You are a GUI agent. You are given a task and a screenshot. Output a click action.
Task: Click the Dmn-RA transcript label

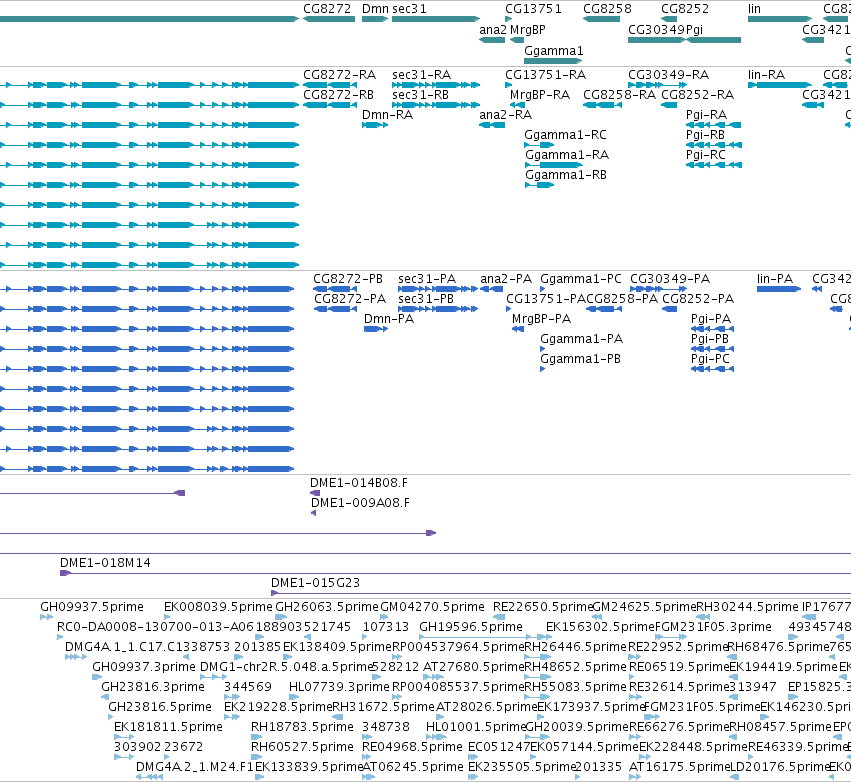pyautogui.click(x=388, y=115)
